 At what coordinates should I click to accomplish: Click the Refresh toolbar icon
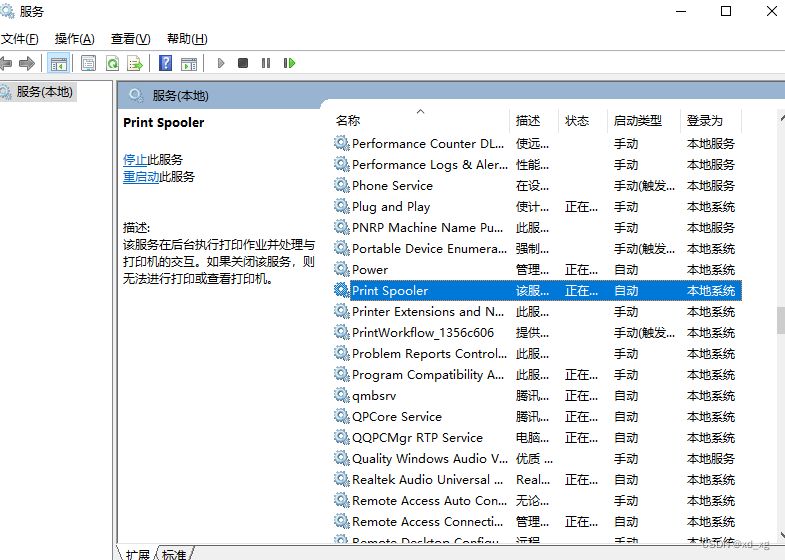click(x=112, y=64)
